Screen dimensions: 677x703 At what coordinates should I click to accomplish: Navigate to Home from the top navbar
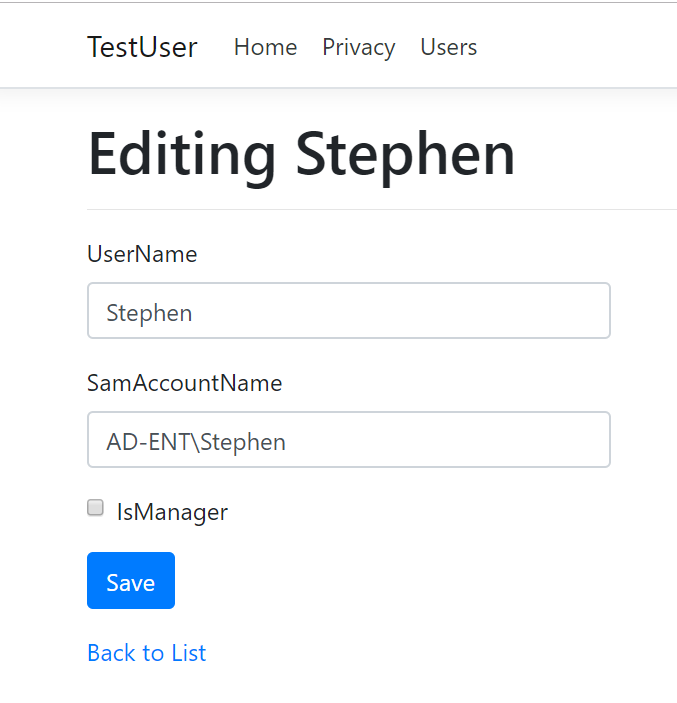(265, 47)
